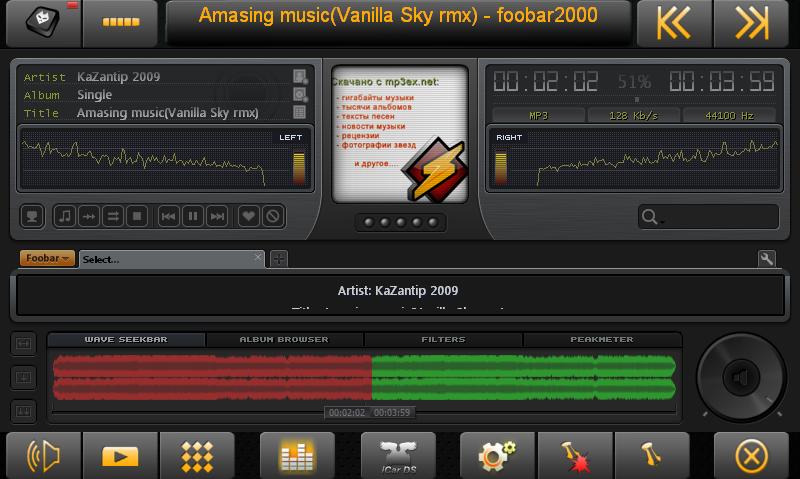The height and width of the screenshot is (479, 800).
Task: Pause the current track
Action: coord(193,215)
